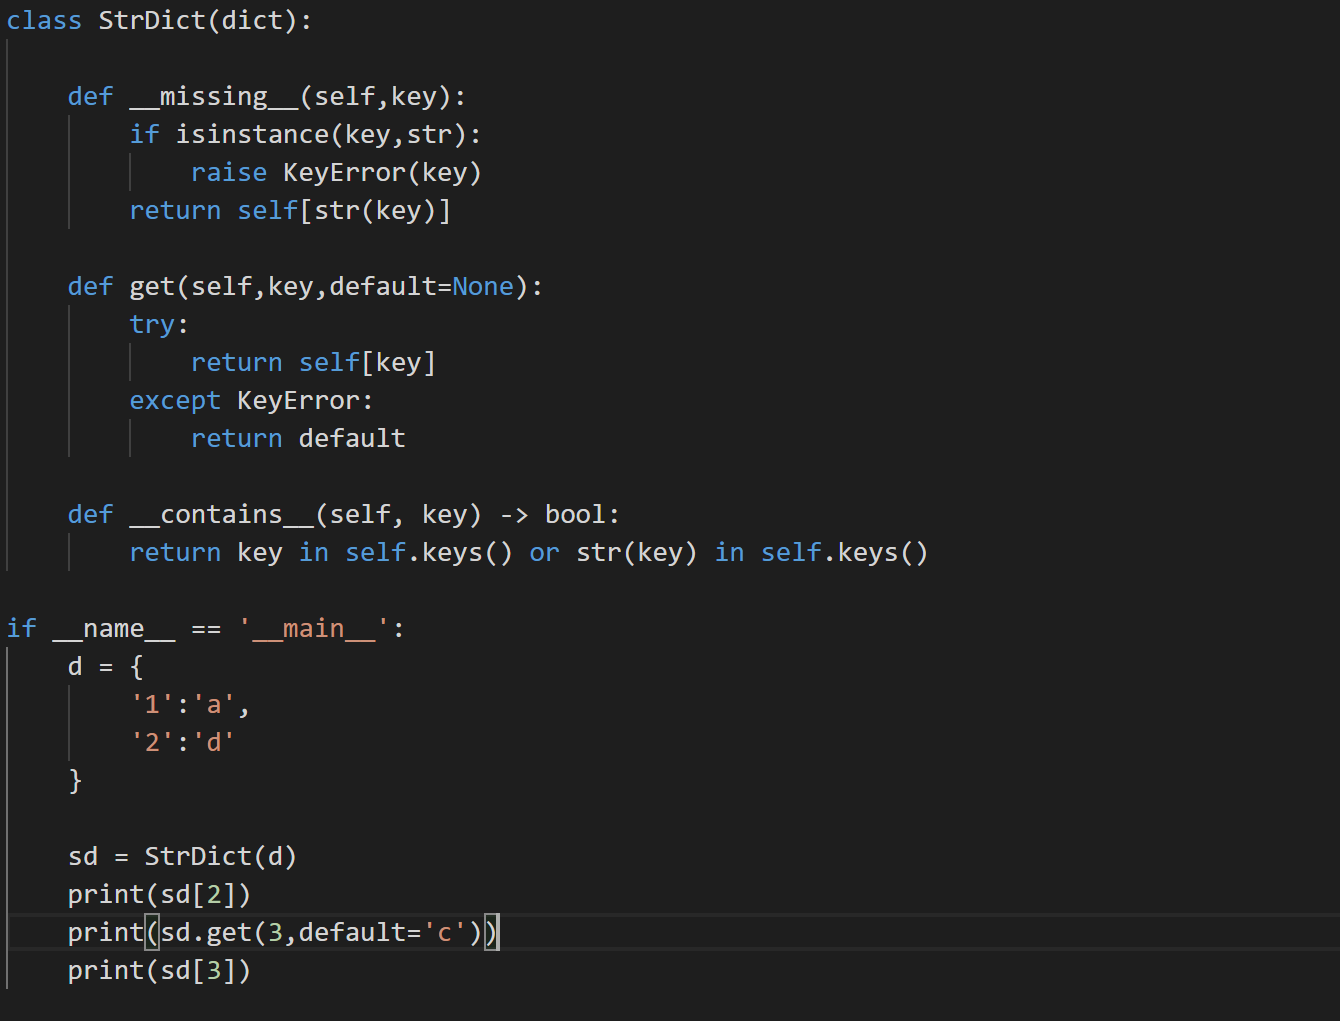
Task: Click the 'bool' return type annotation
Action: 575,515
